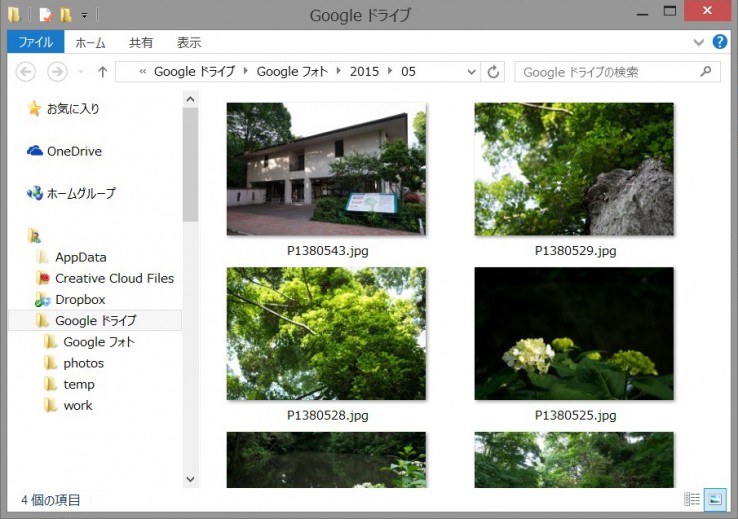Screen dimensions: 738x519
Task: Open OneDrive in the navigation pane
Action: coord(73,151)
